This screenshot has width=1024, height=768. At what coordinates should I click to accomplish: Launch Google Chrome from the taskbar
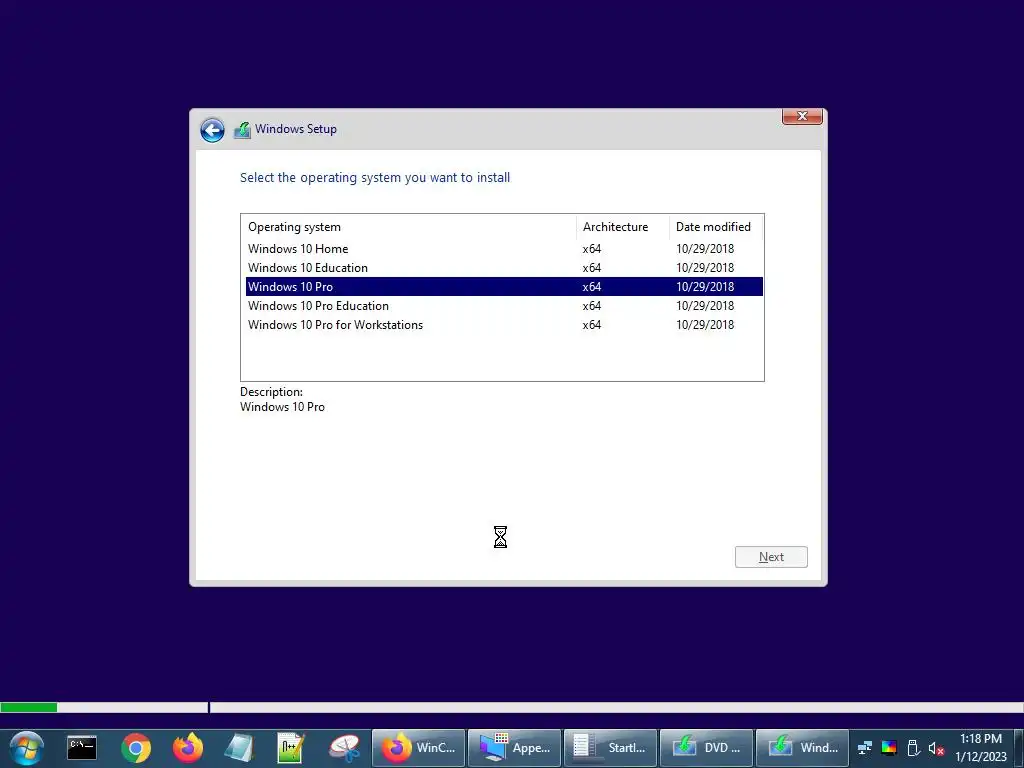coord(136,748)
